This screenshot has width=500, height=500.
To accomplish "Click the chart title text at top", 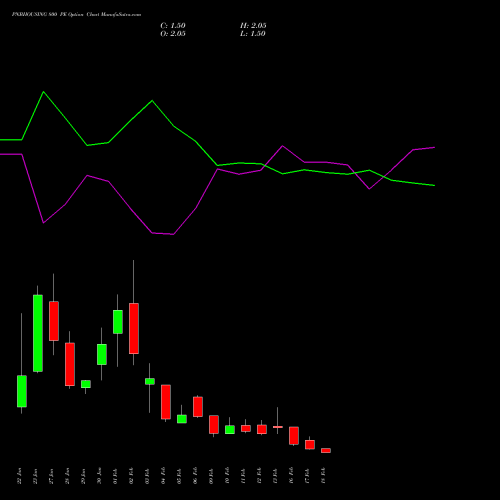I will coord(76,15).
